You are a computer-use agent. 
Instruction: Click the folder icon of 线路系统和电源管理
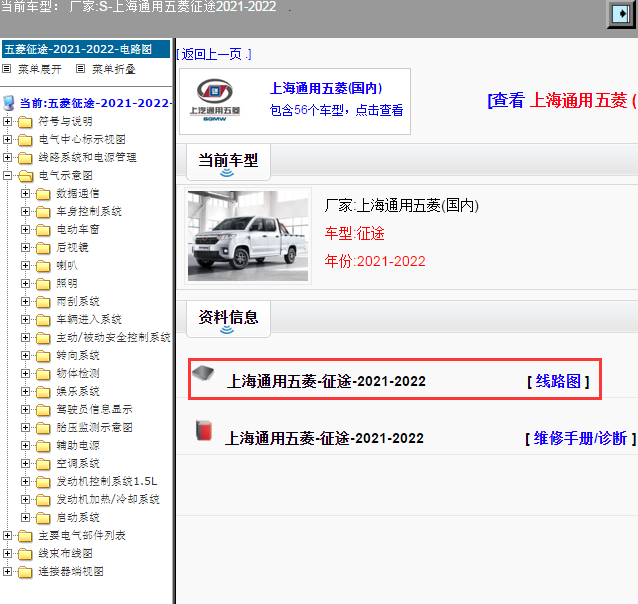(25, 158)
